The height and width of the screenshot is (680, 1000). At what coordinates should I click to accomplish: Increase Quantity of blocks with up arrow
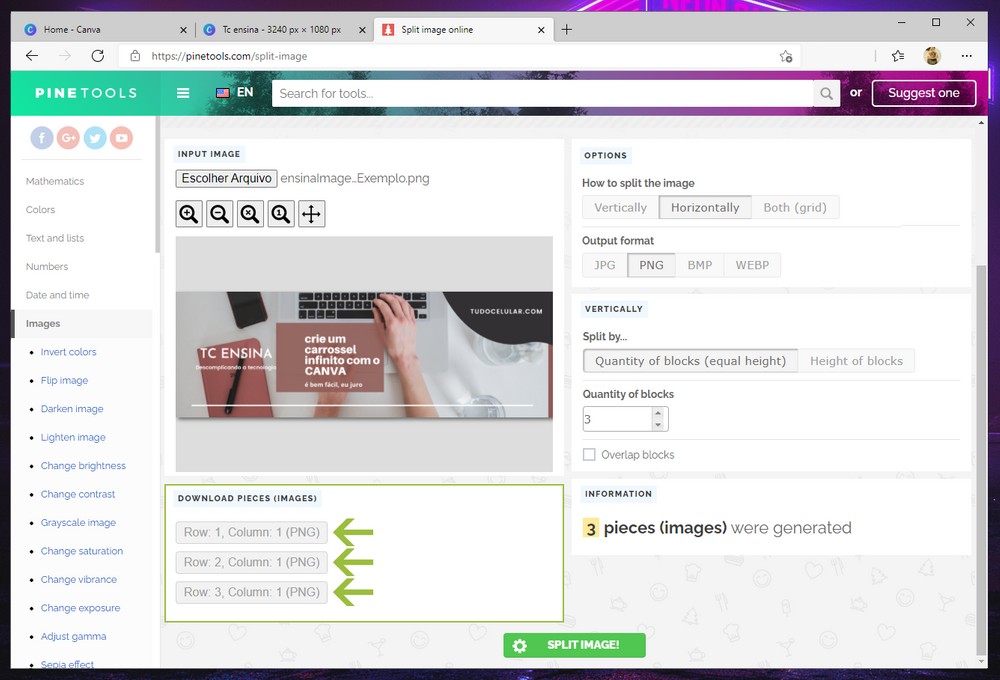[658, 413]
